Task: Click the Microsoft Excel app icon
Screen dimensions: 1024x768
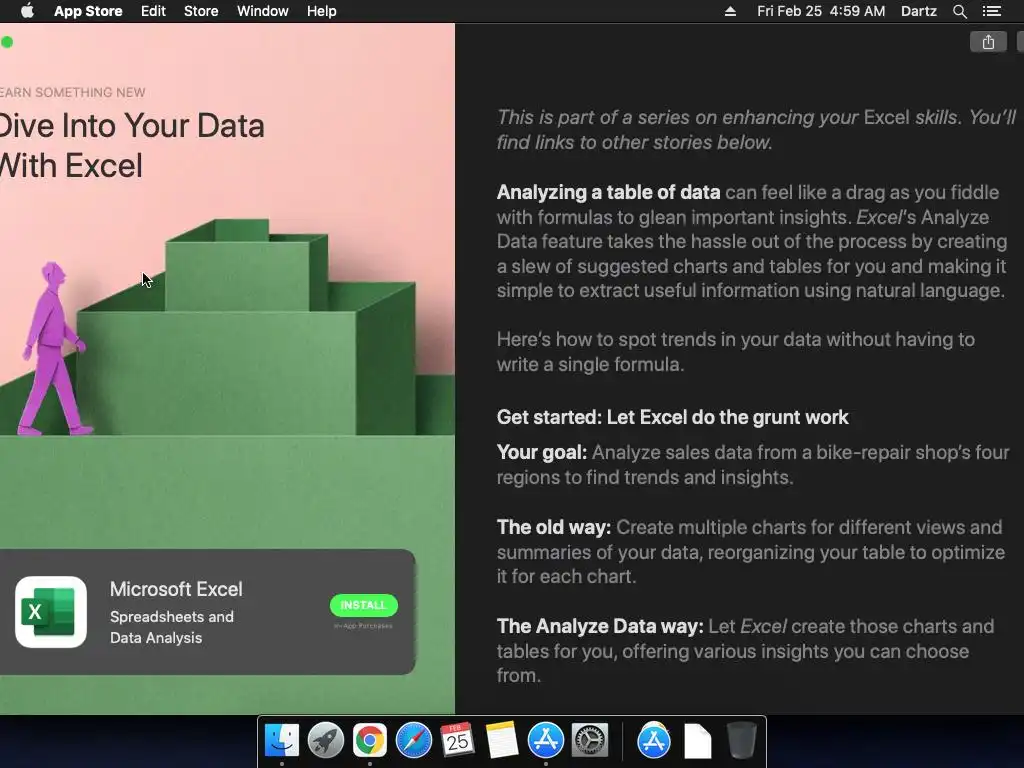Action: tap(51, 612)
